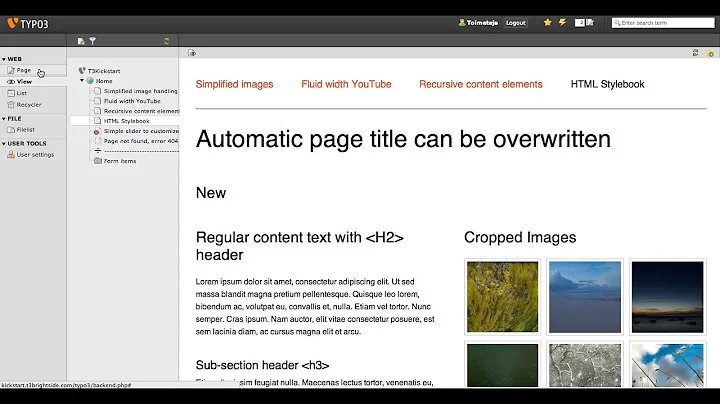The image size is (720, 404).
Task: Follow the Fluid width YouTube nav link
Action: 346,84
